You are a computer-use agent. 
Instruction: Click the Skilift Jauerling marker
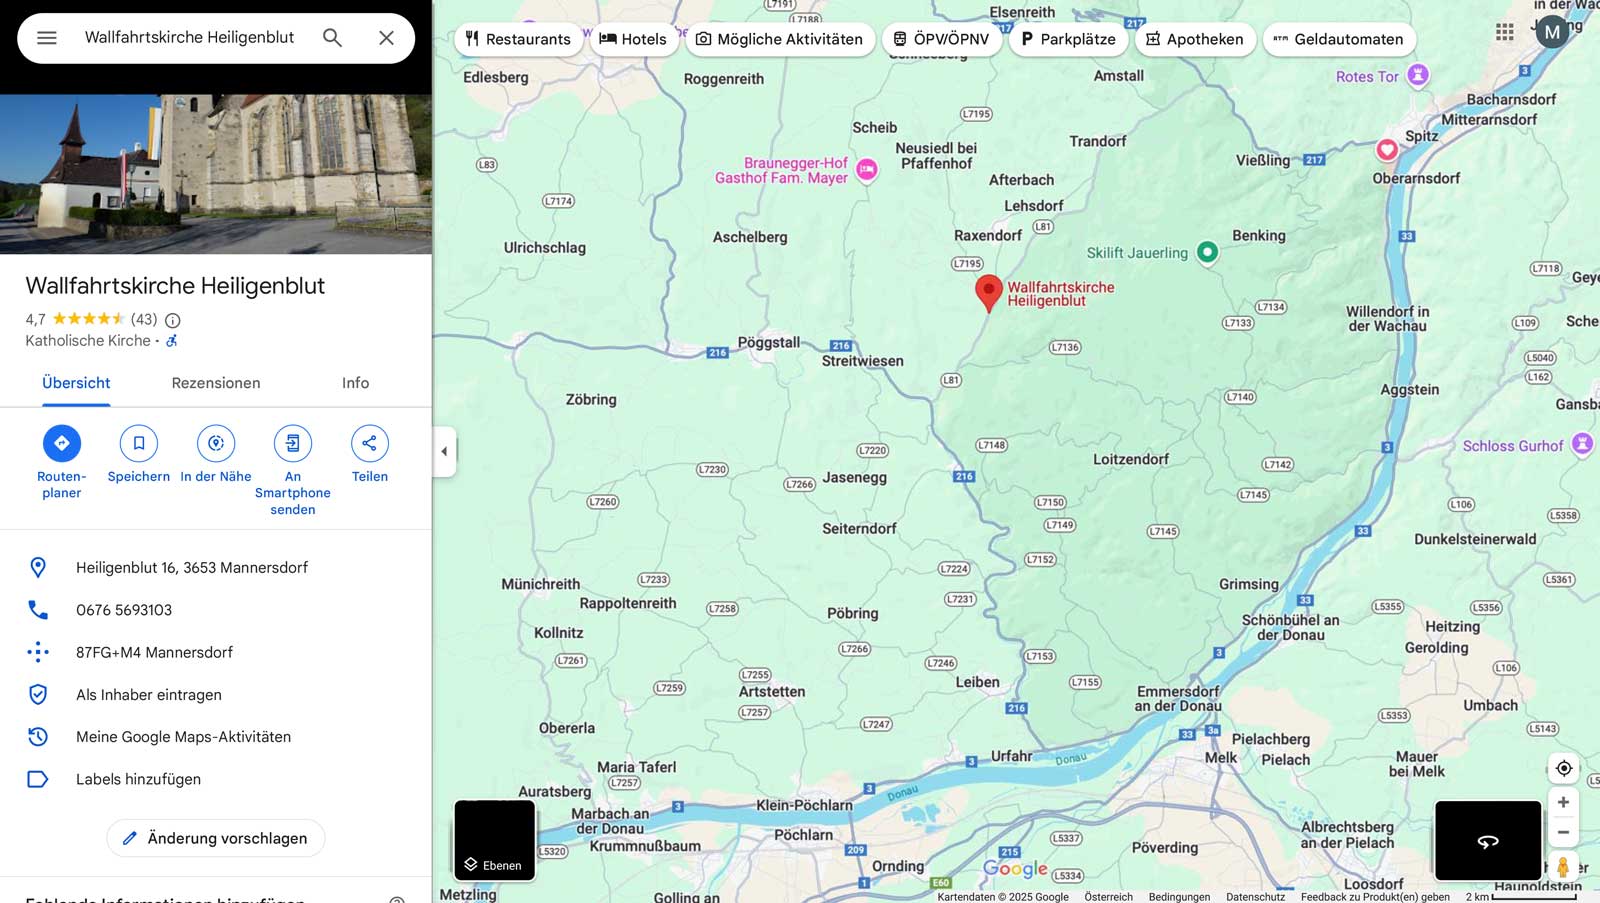pos(1207,252)
